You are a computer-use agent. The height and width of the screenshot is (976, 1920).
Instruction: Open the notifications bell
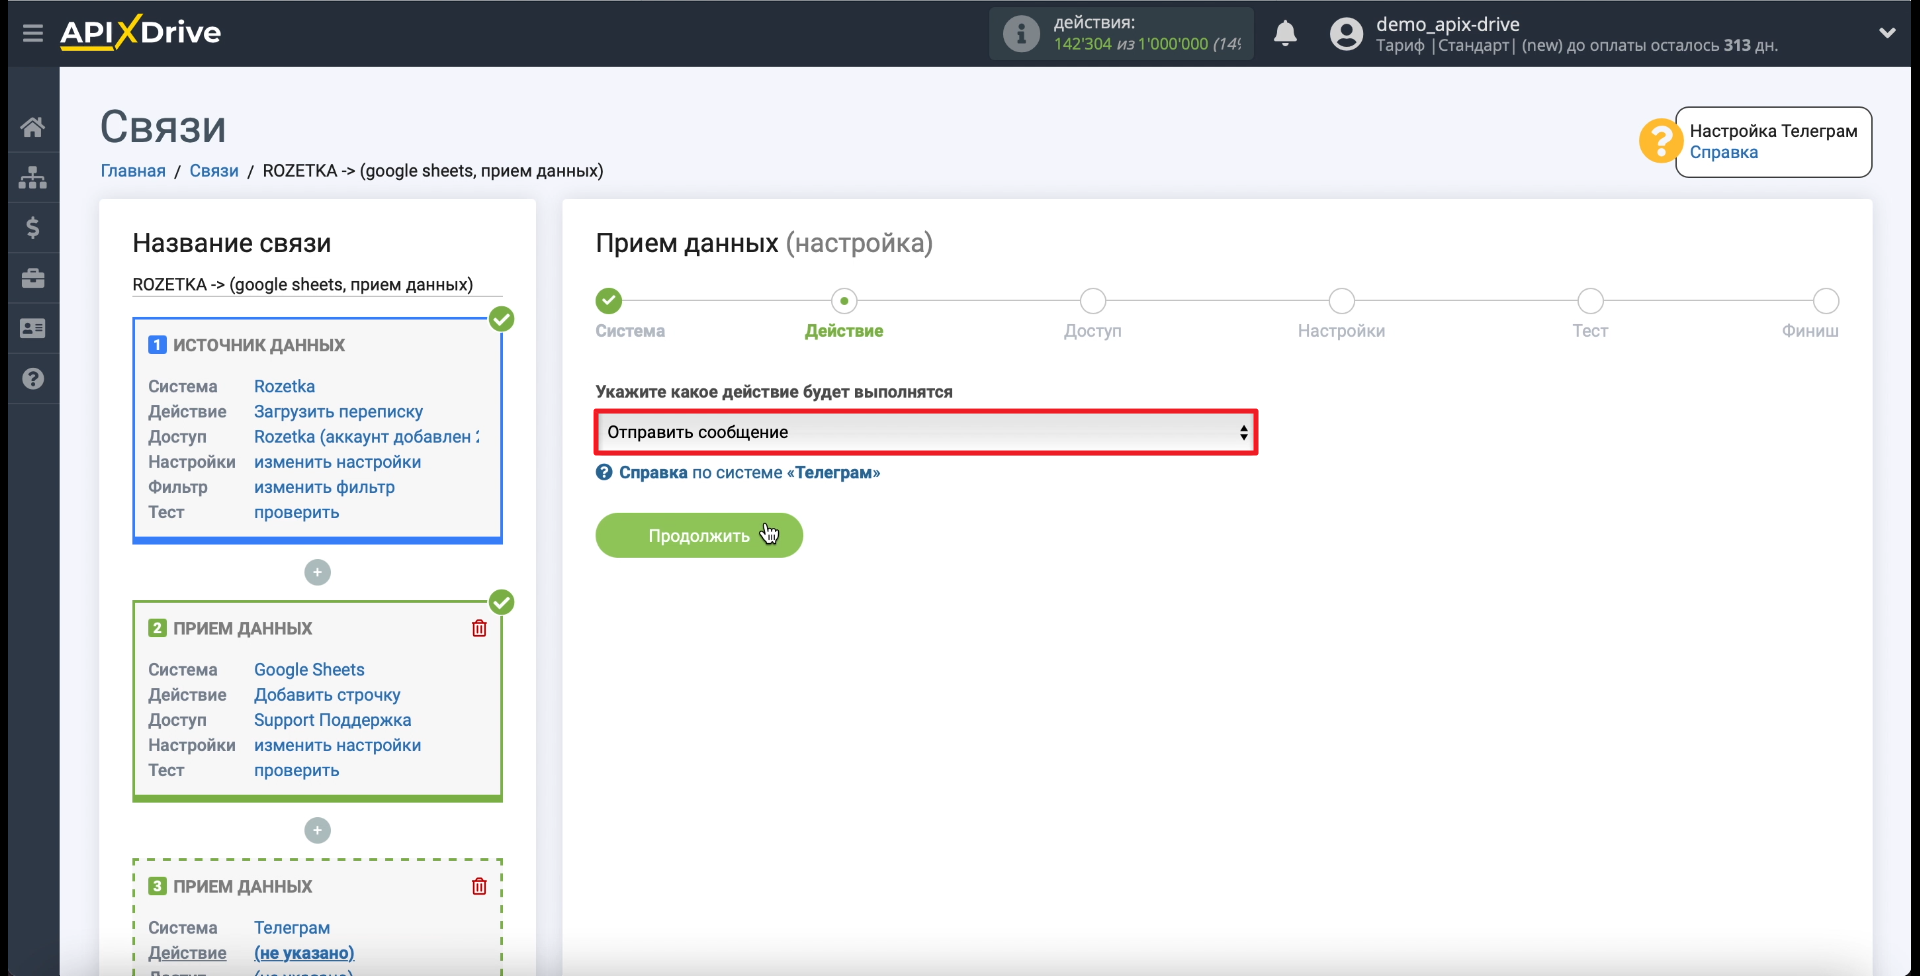tap(1285, 34)
